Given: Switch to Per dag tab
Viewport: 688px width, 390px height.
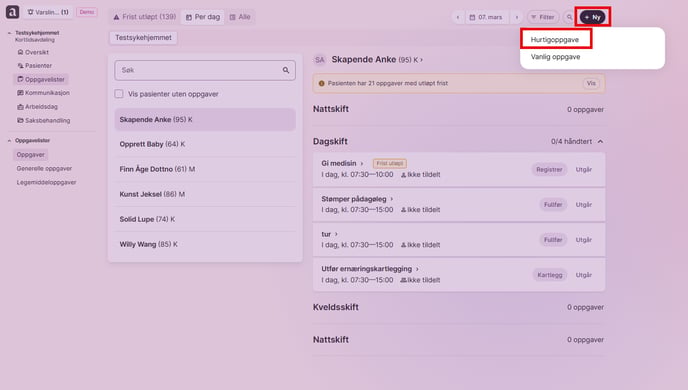Looking at the screenshot, I should (203, 17).
